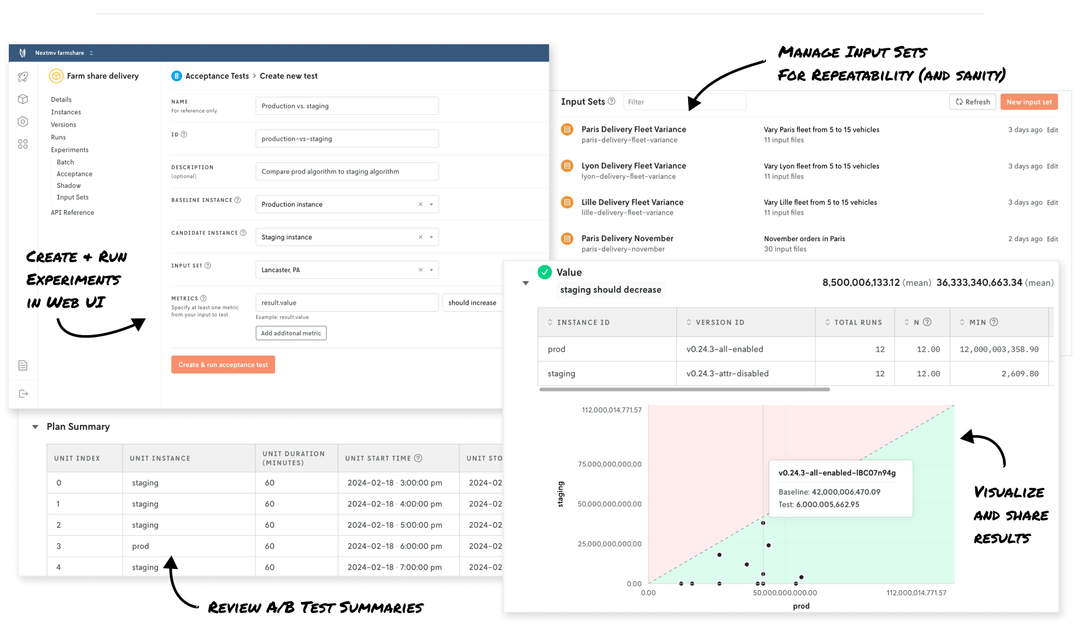Image resolution: width=1080 pixels, height=635 pixels.
Task: Click help icon next to Input Sets heading
Action: pyautogui.click(x=612, y=101)
